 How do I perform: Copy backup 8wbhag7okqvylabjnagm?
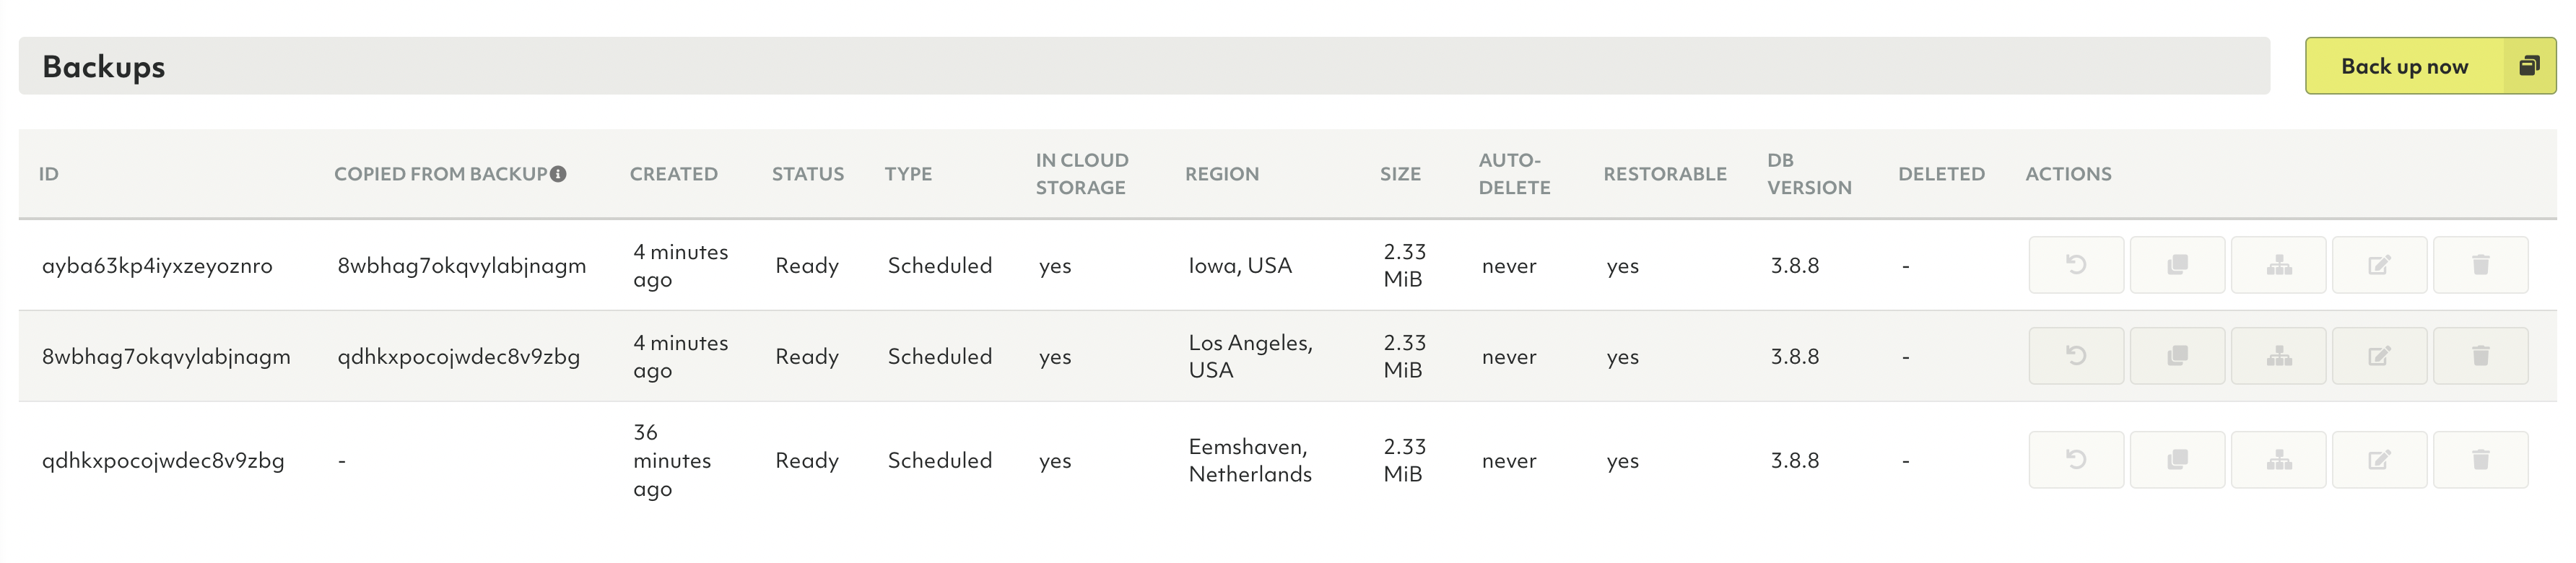point(2177,356)
